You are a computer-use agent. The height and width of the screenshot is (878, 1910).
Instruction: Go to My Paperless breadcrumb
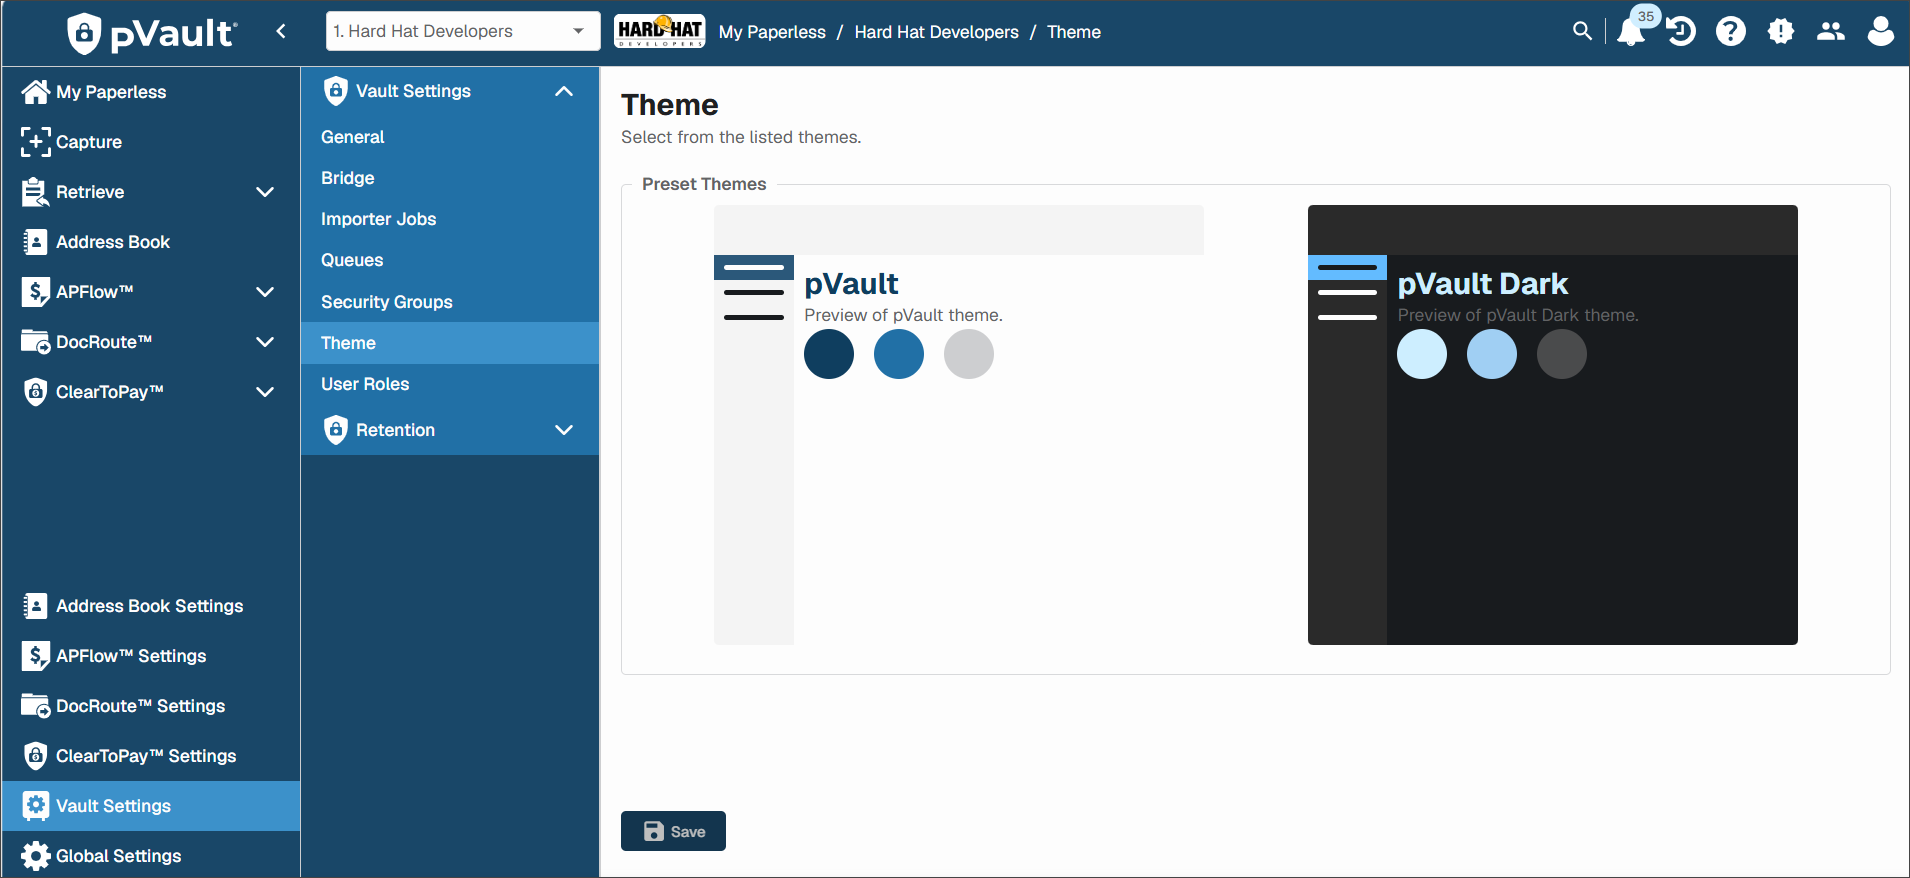(x=772, y=32)
